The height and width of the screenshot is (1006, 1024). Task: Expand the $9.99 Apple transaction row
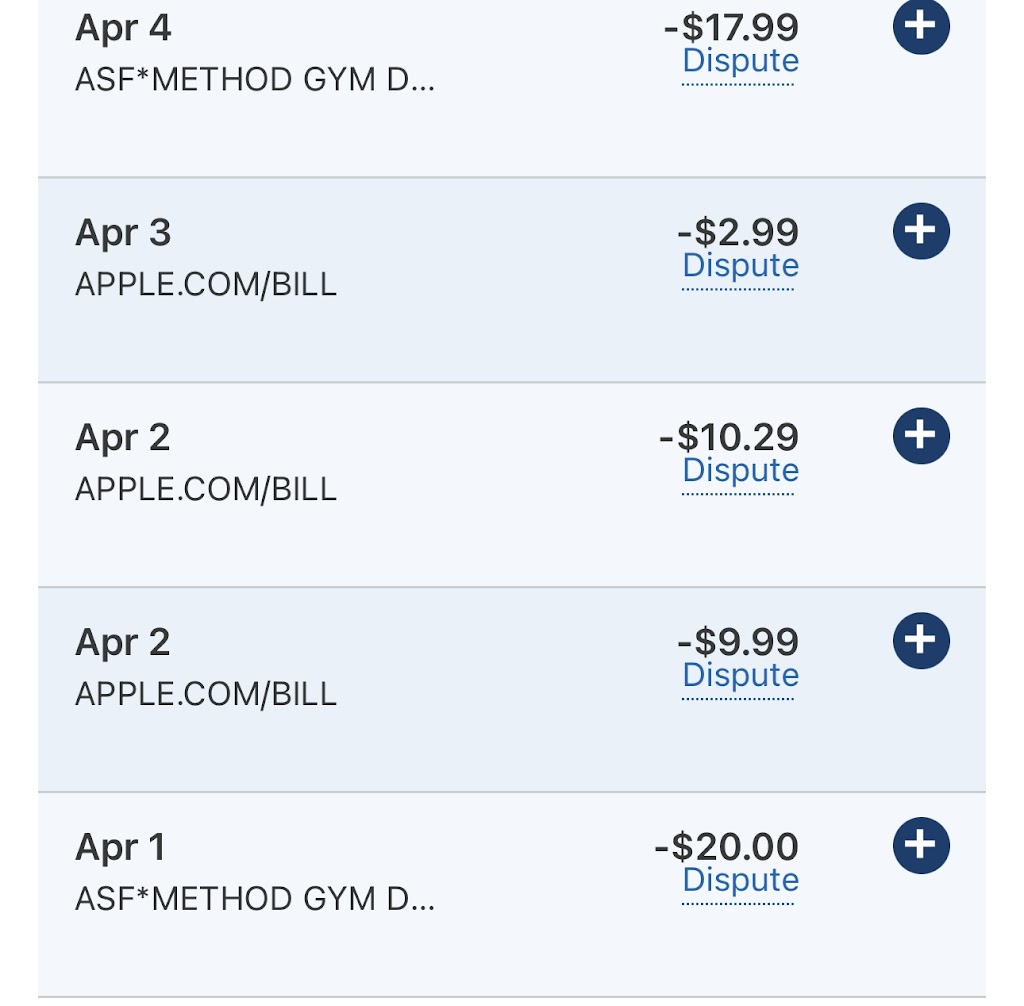pos(920,641)
